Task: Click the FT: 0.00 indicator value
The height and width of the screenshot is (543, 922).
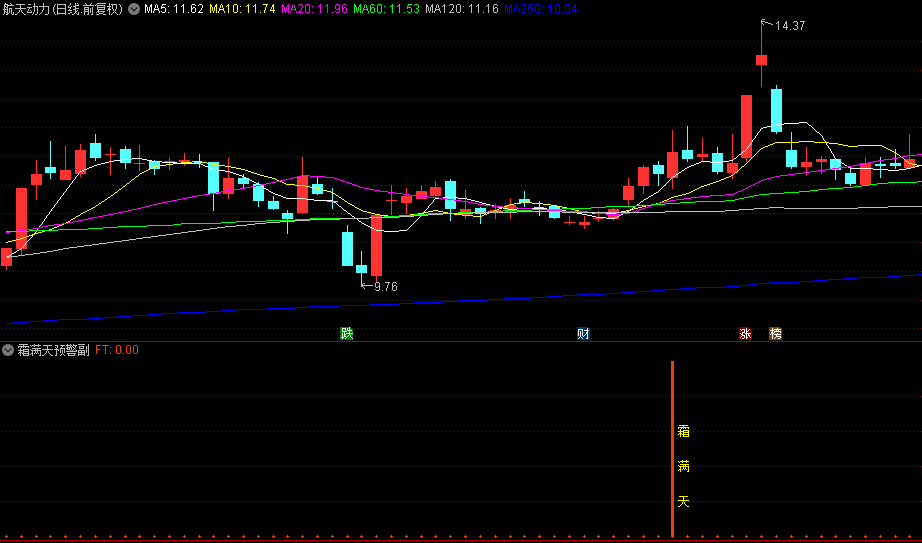Action: [117, 350]
